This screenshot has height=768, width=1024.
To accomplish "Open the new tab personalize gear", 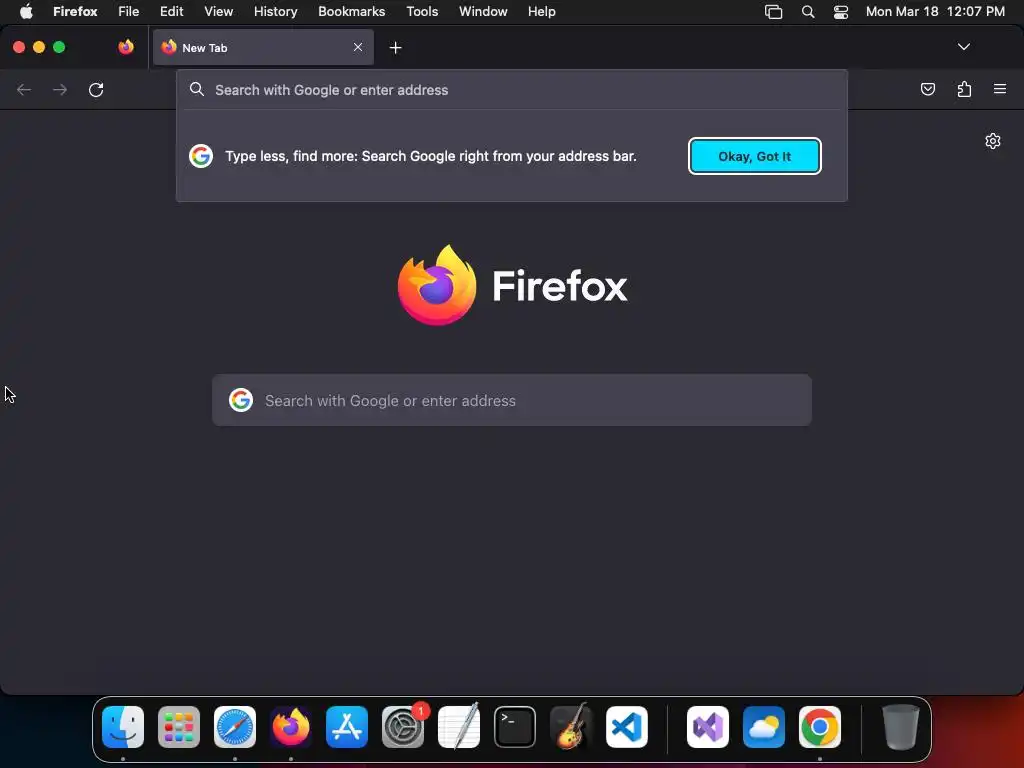I will (993, 141).
